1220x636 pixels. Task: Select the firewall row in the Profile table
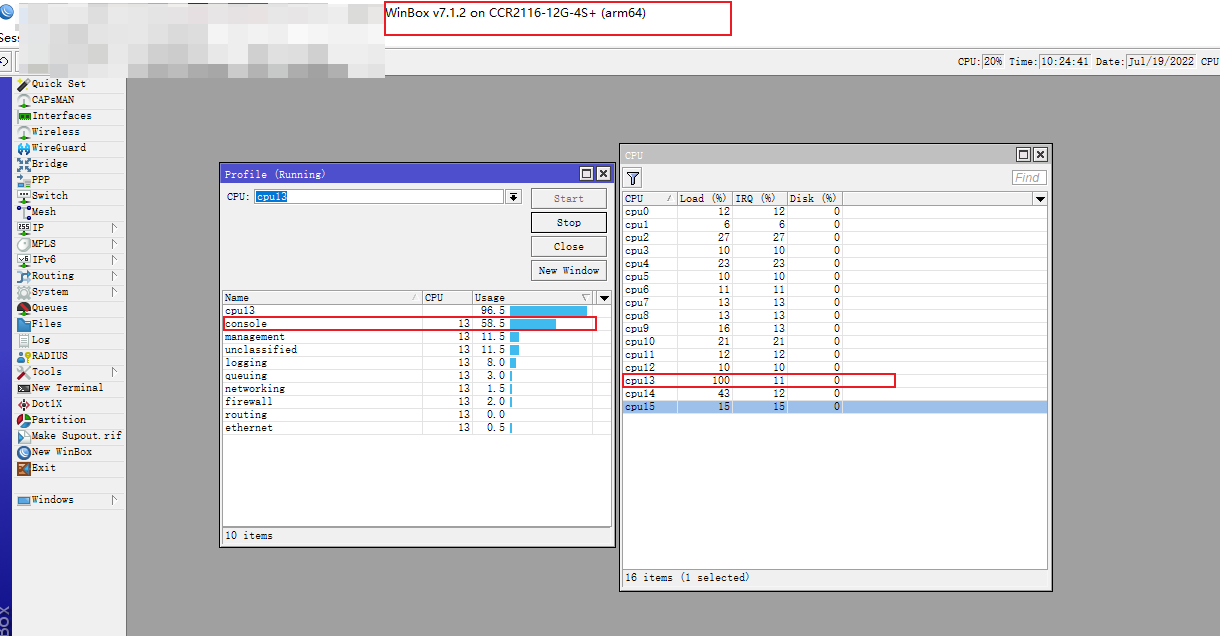[x=408, y=402]
